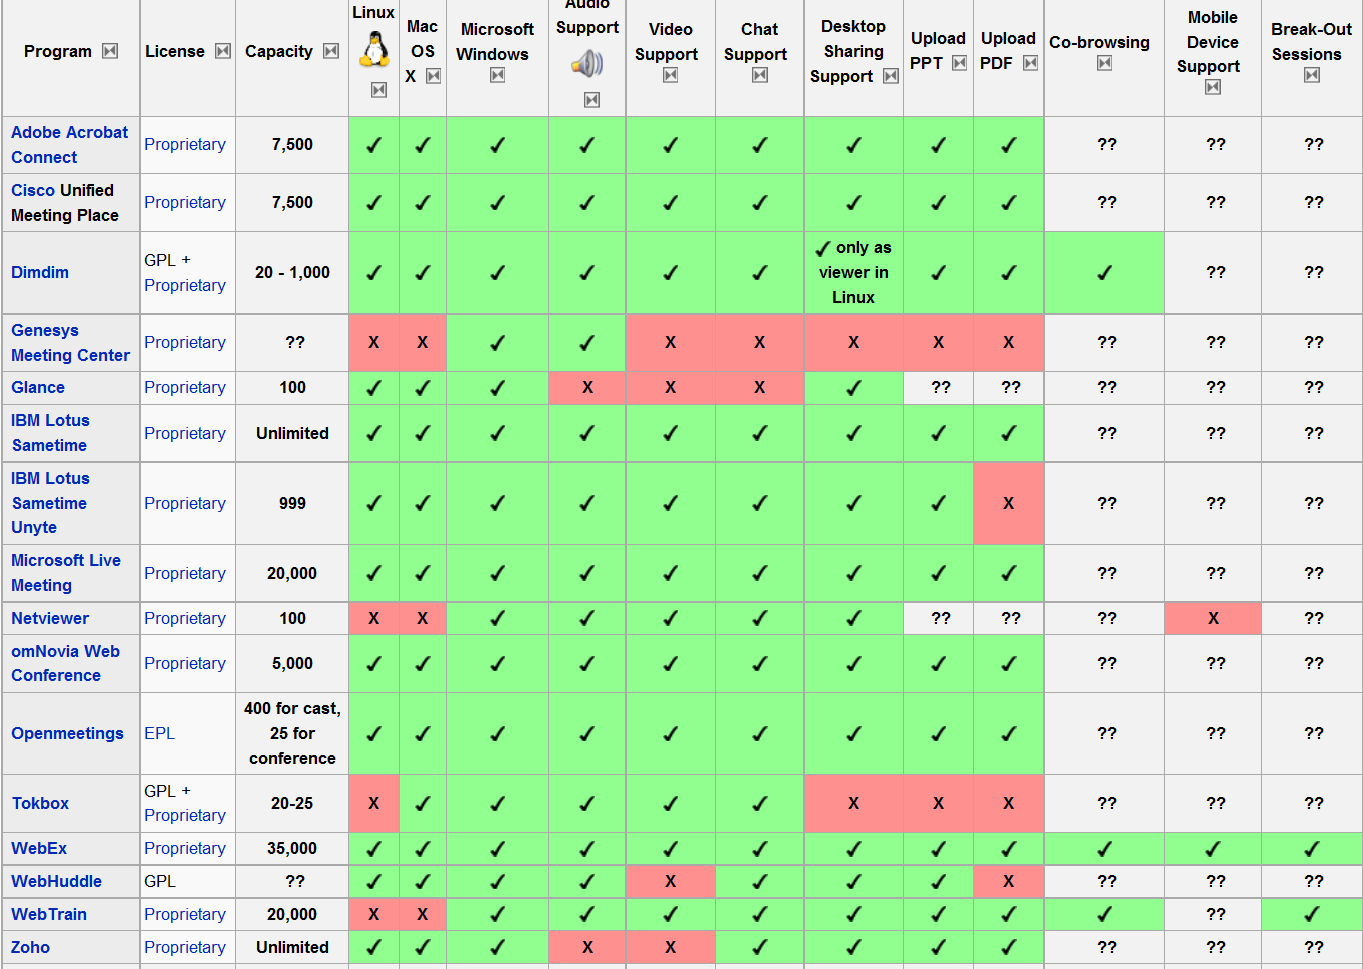
Task: Open IBM Lotus Sametime Unyte link
Action: click(50, 503)
